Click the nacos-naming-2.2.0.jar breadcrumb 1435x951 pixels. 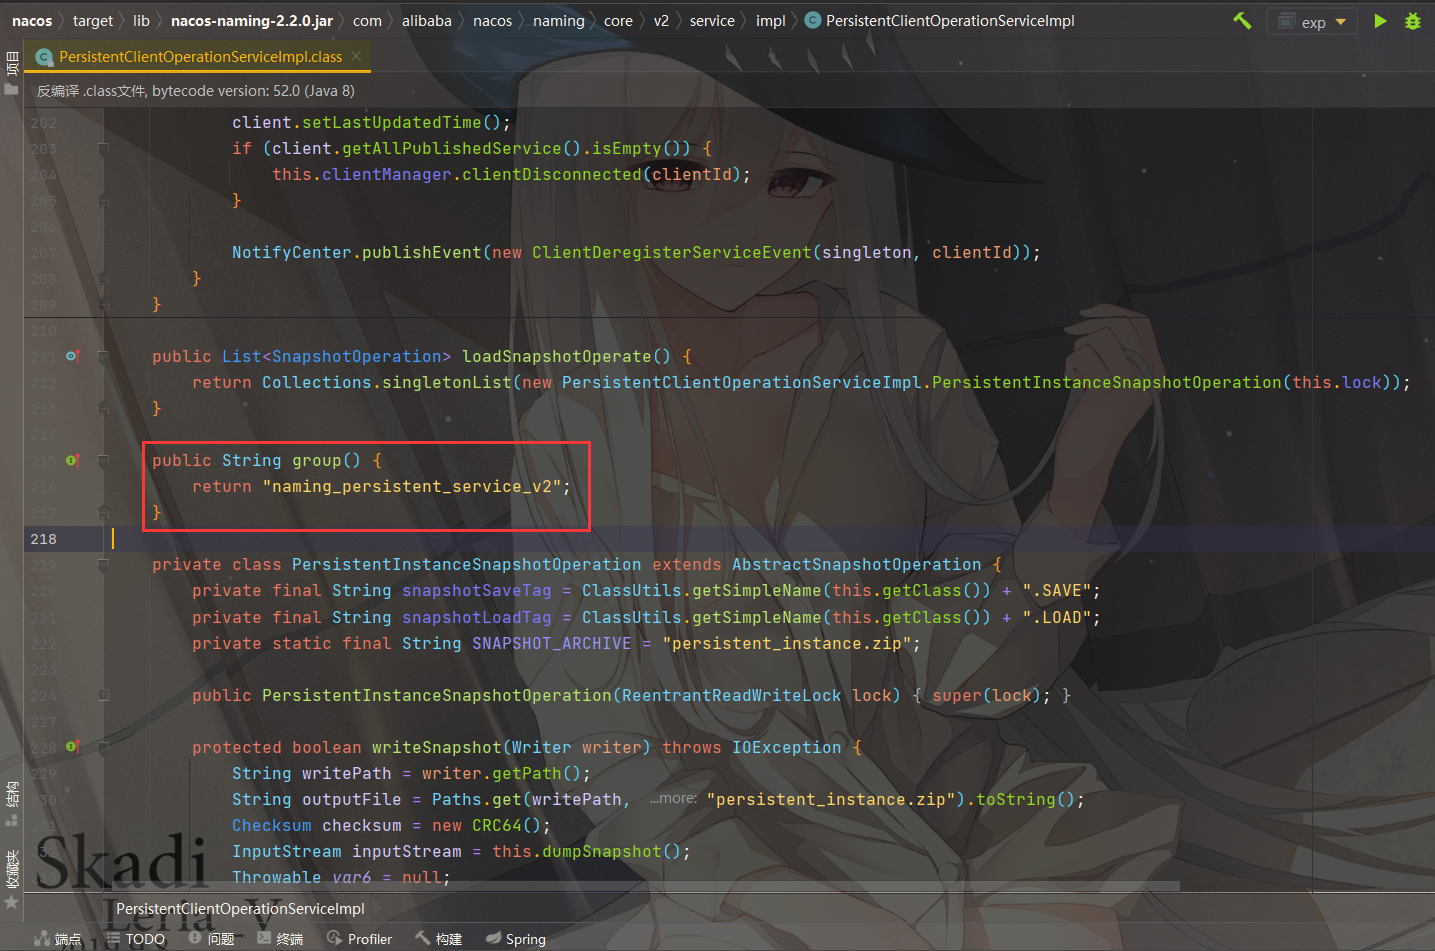[x=252, y=20]
